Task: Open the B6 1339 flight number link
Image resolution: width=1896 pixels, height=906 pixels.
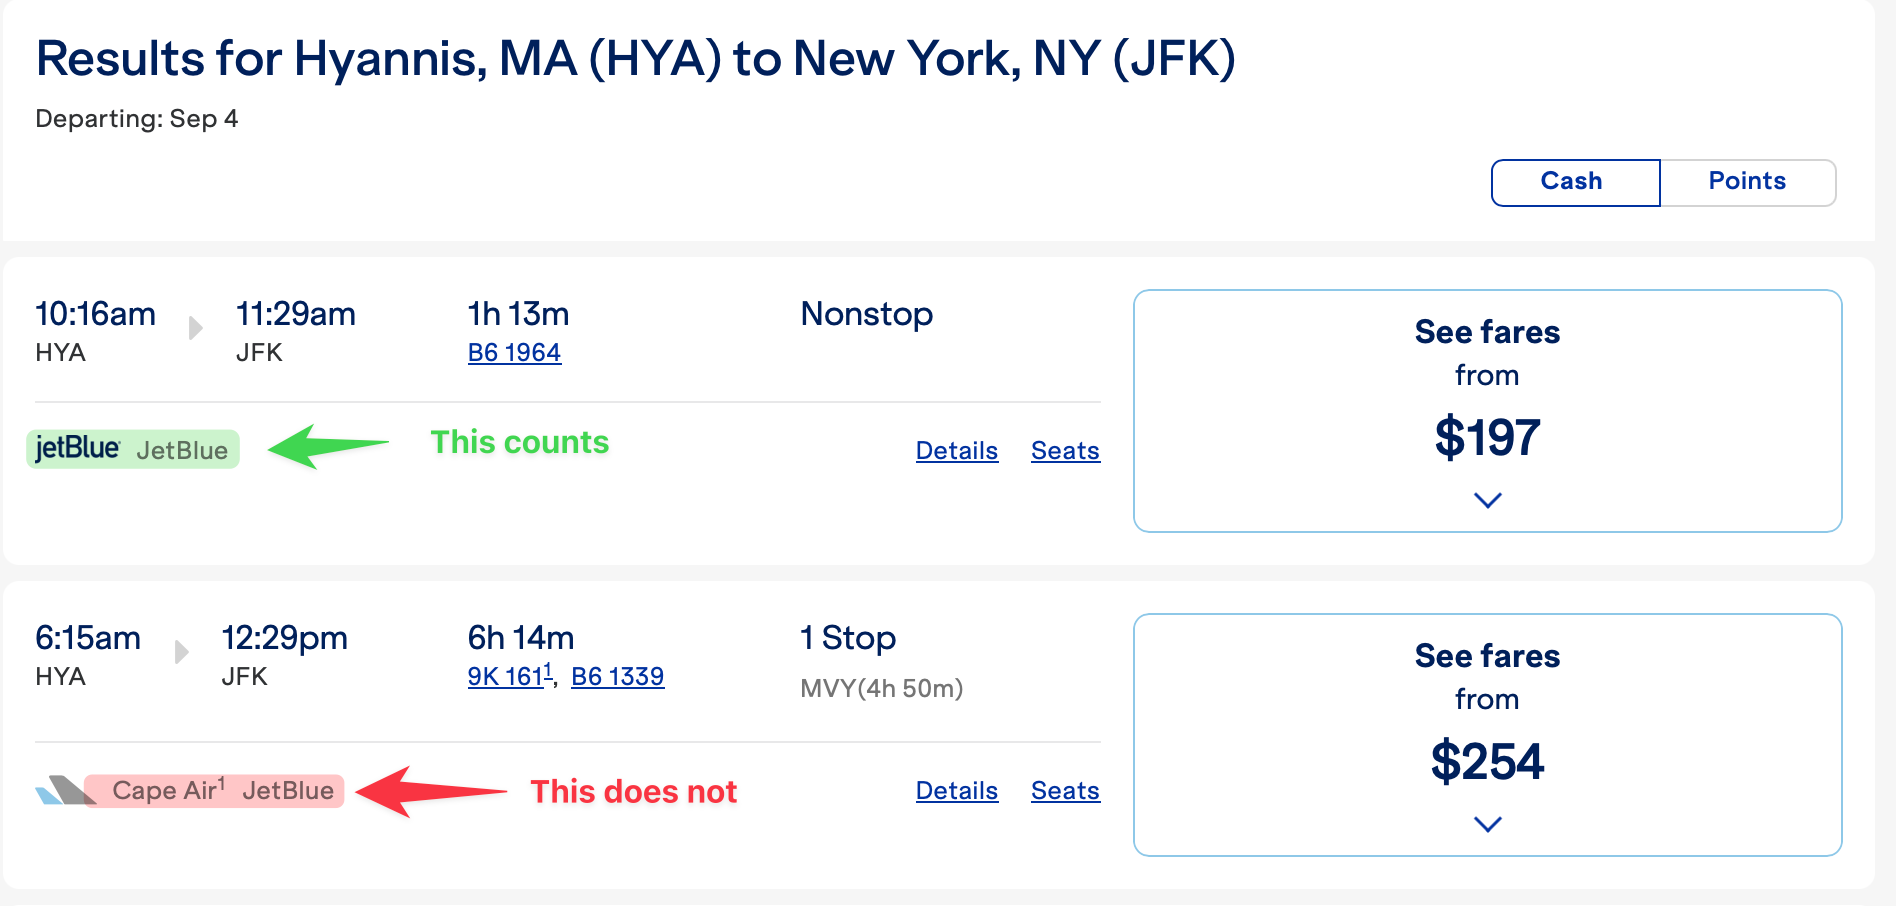Action: click(617, 677)
